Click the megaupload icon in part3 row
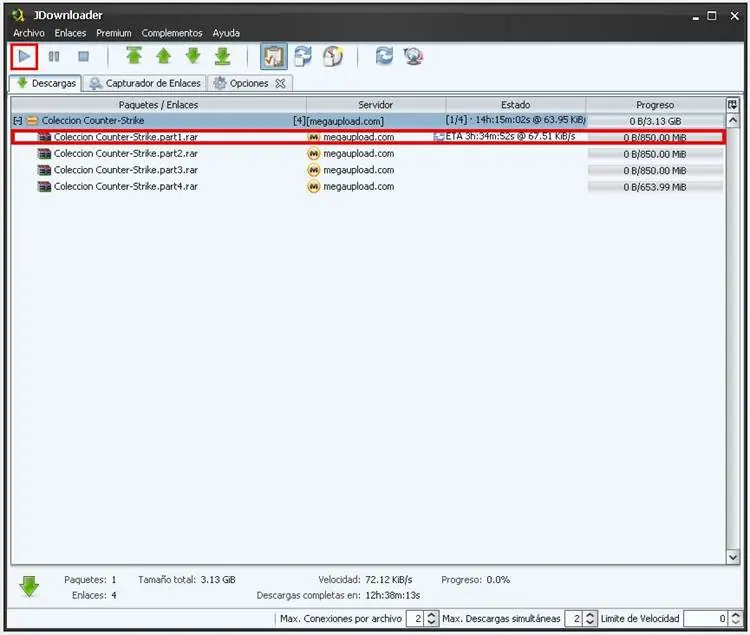Image resolution: width=750 pixels, height=635 pixels. coord(313,170)
